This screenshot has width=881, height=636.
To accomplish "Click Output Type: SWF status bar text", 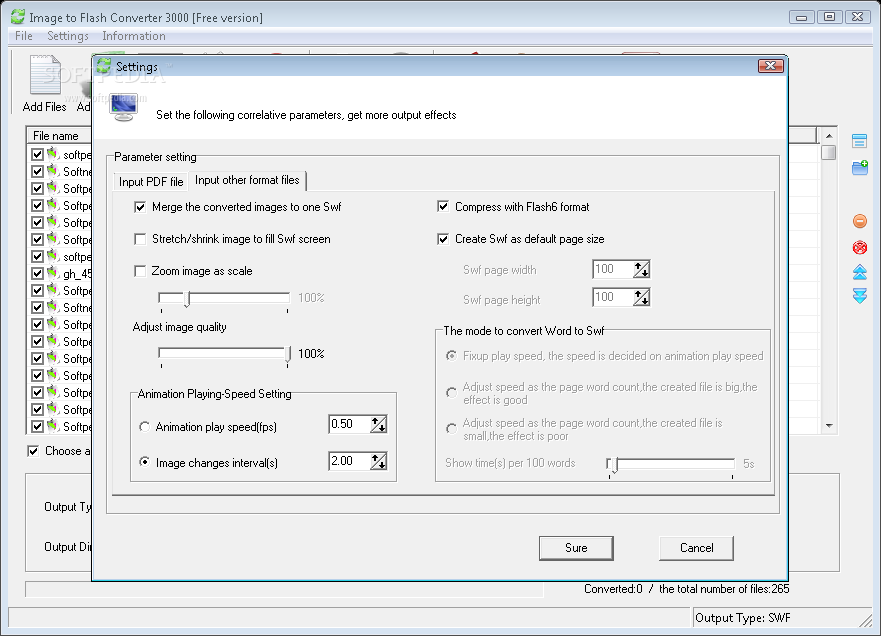I will click(x=743, y=618).
